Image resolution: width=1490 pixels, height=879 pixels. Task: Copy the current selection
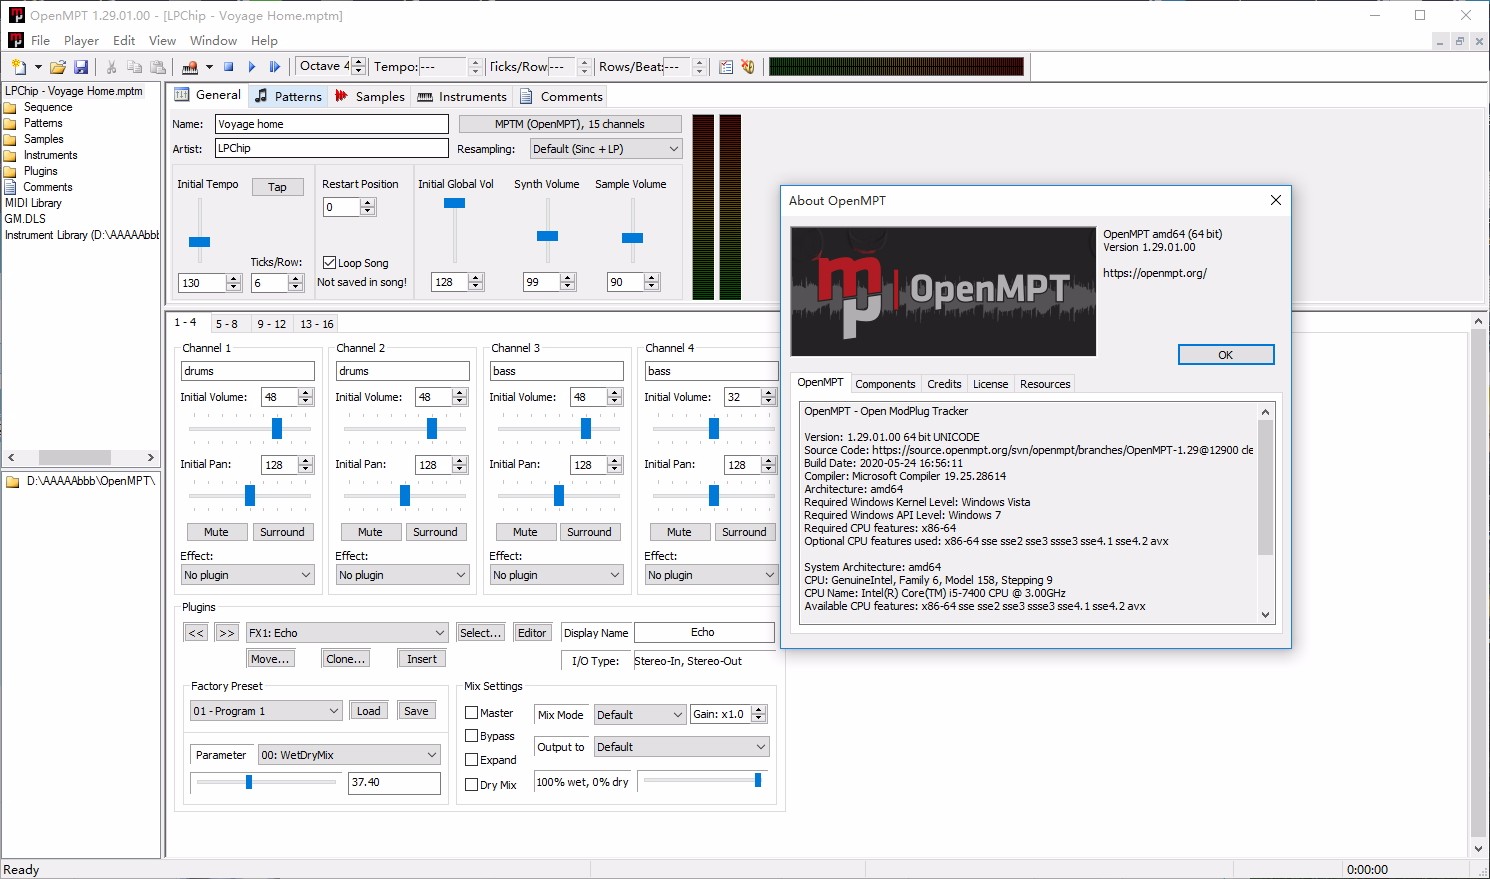(134, 66)
